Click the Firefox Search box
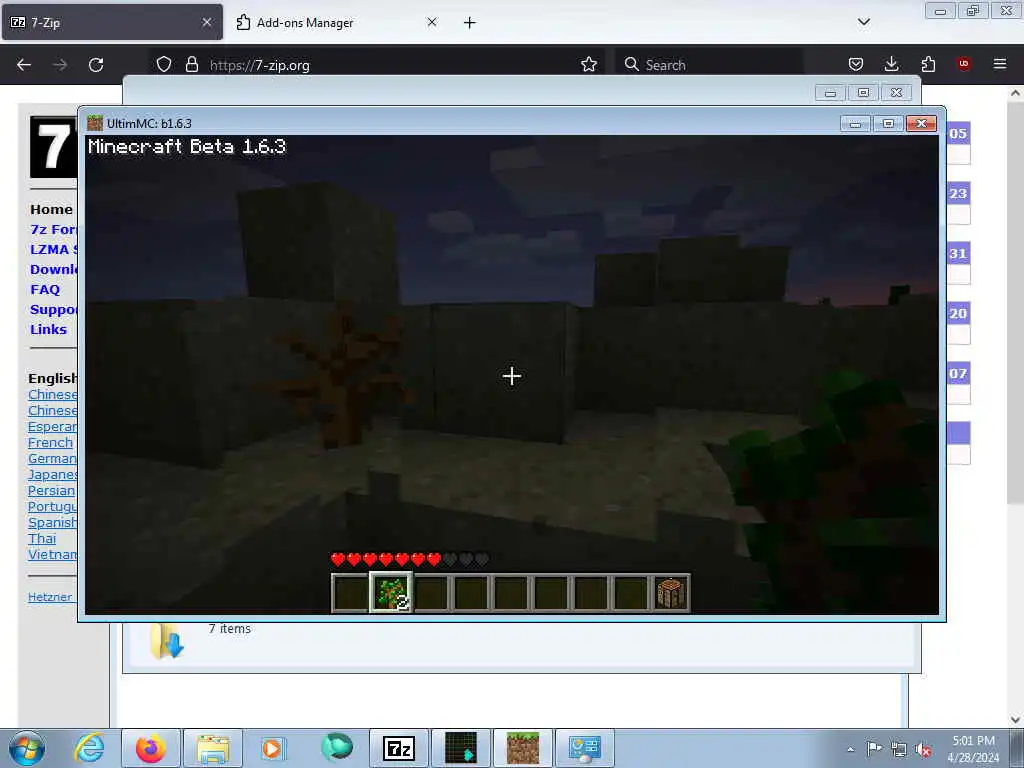Image resolution: width=1024 pixels, height=768 pixels. point(709,65)
